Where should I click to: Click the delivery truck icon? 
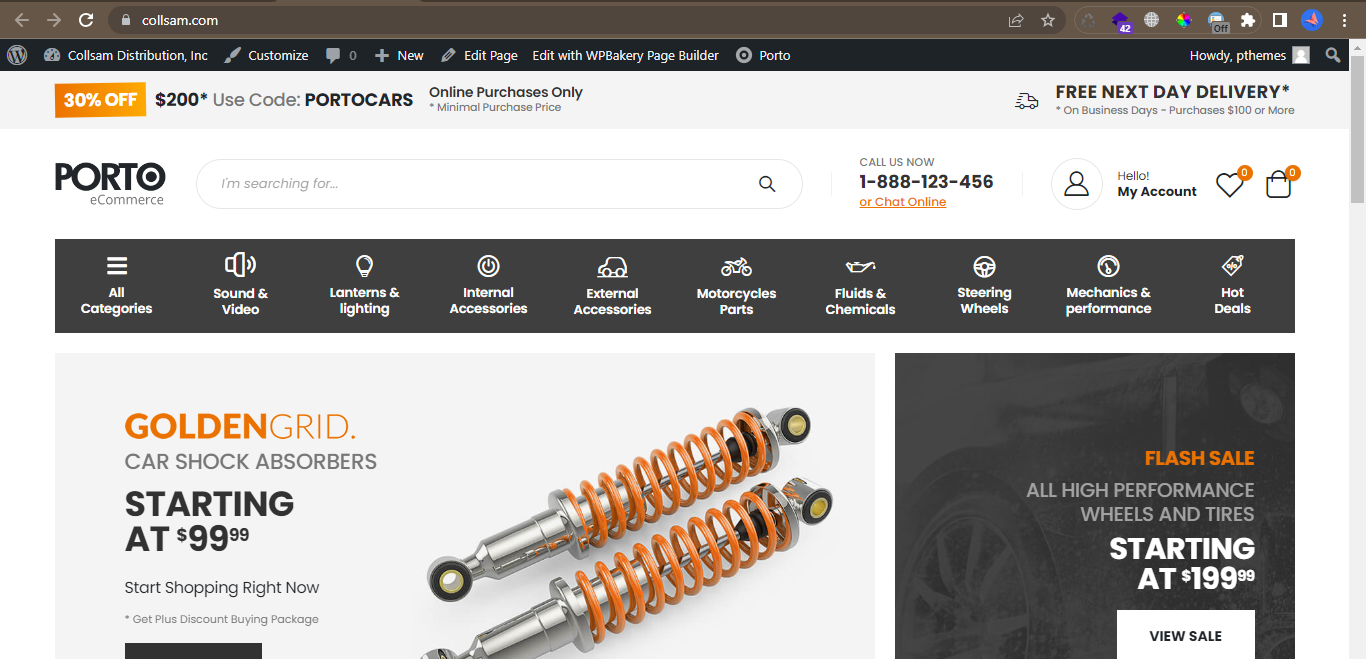coord(1026,101)
